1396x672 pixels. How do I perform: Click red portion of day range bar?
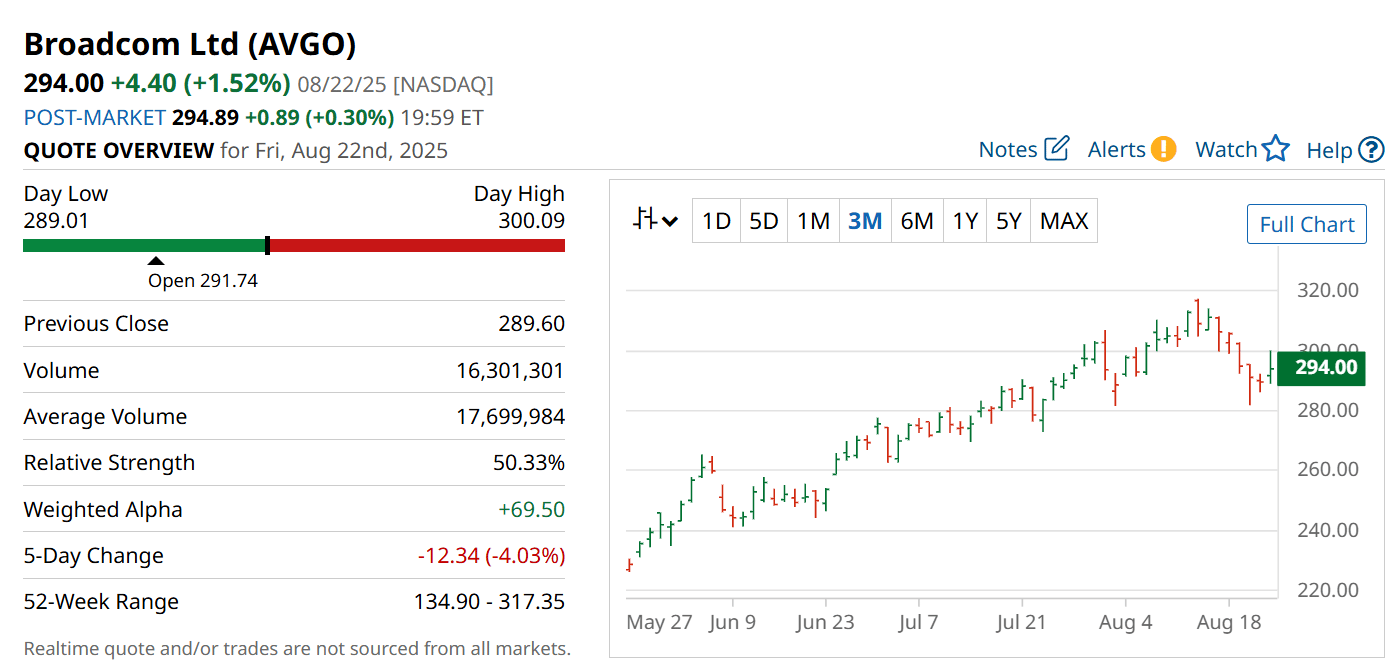[418, 245]
